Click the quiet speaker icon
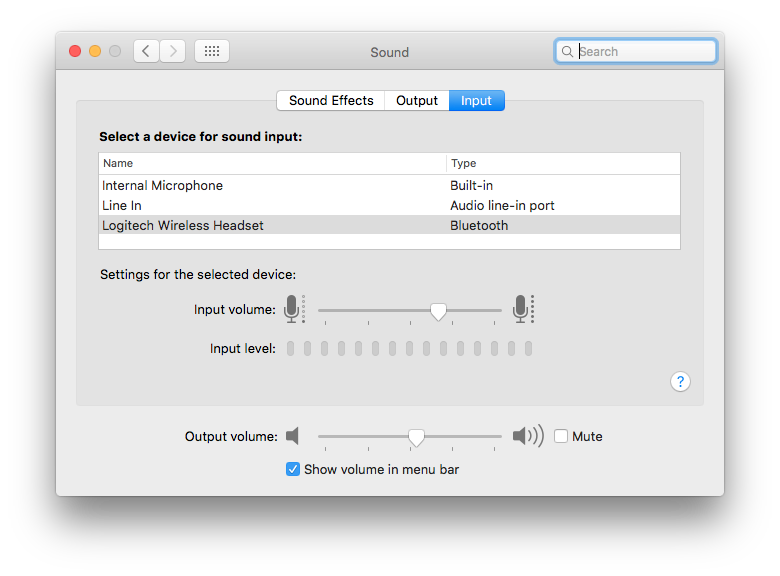Screen dimensions: 780x576 [x=292, y=436]
